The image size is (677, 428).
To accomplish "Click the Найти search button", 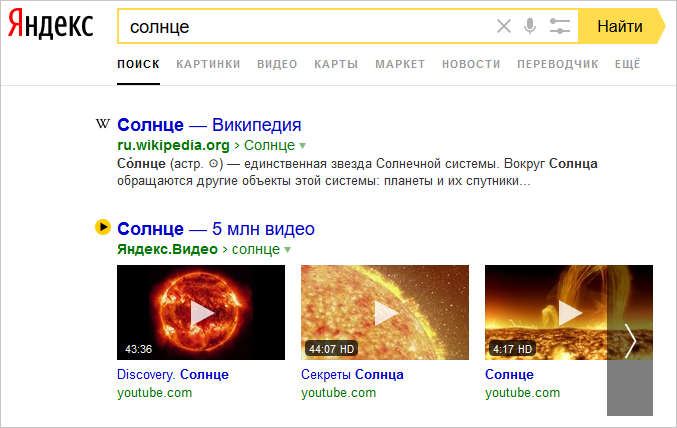I will (620, 26).
